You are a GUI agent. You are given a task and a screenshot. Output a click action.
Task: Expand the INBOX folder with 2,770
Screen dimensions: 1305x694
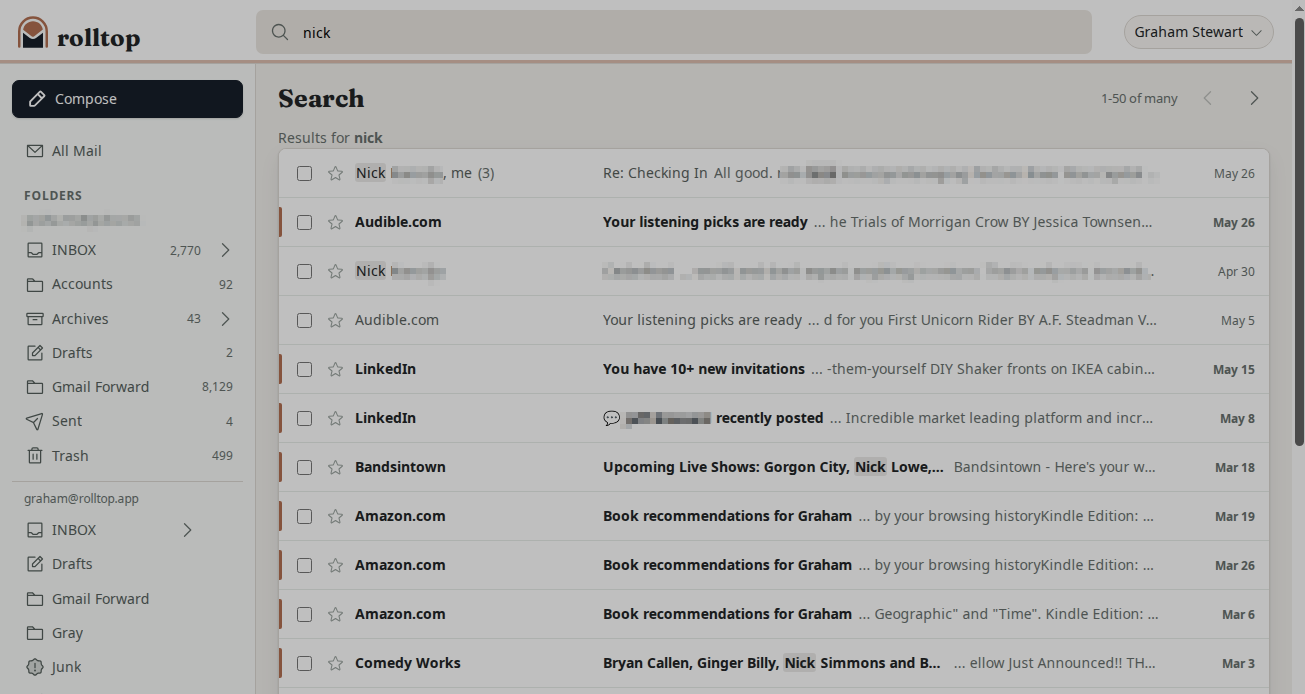225,250
